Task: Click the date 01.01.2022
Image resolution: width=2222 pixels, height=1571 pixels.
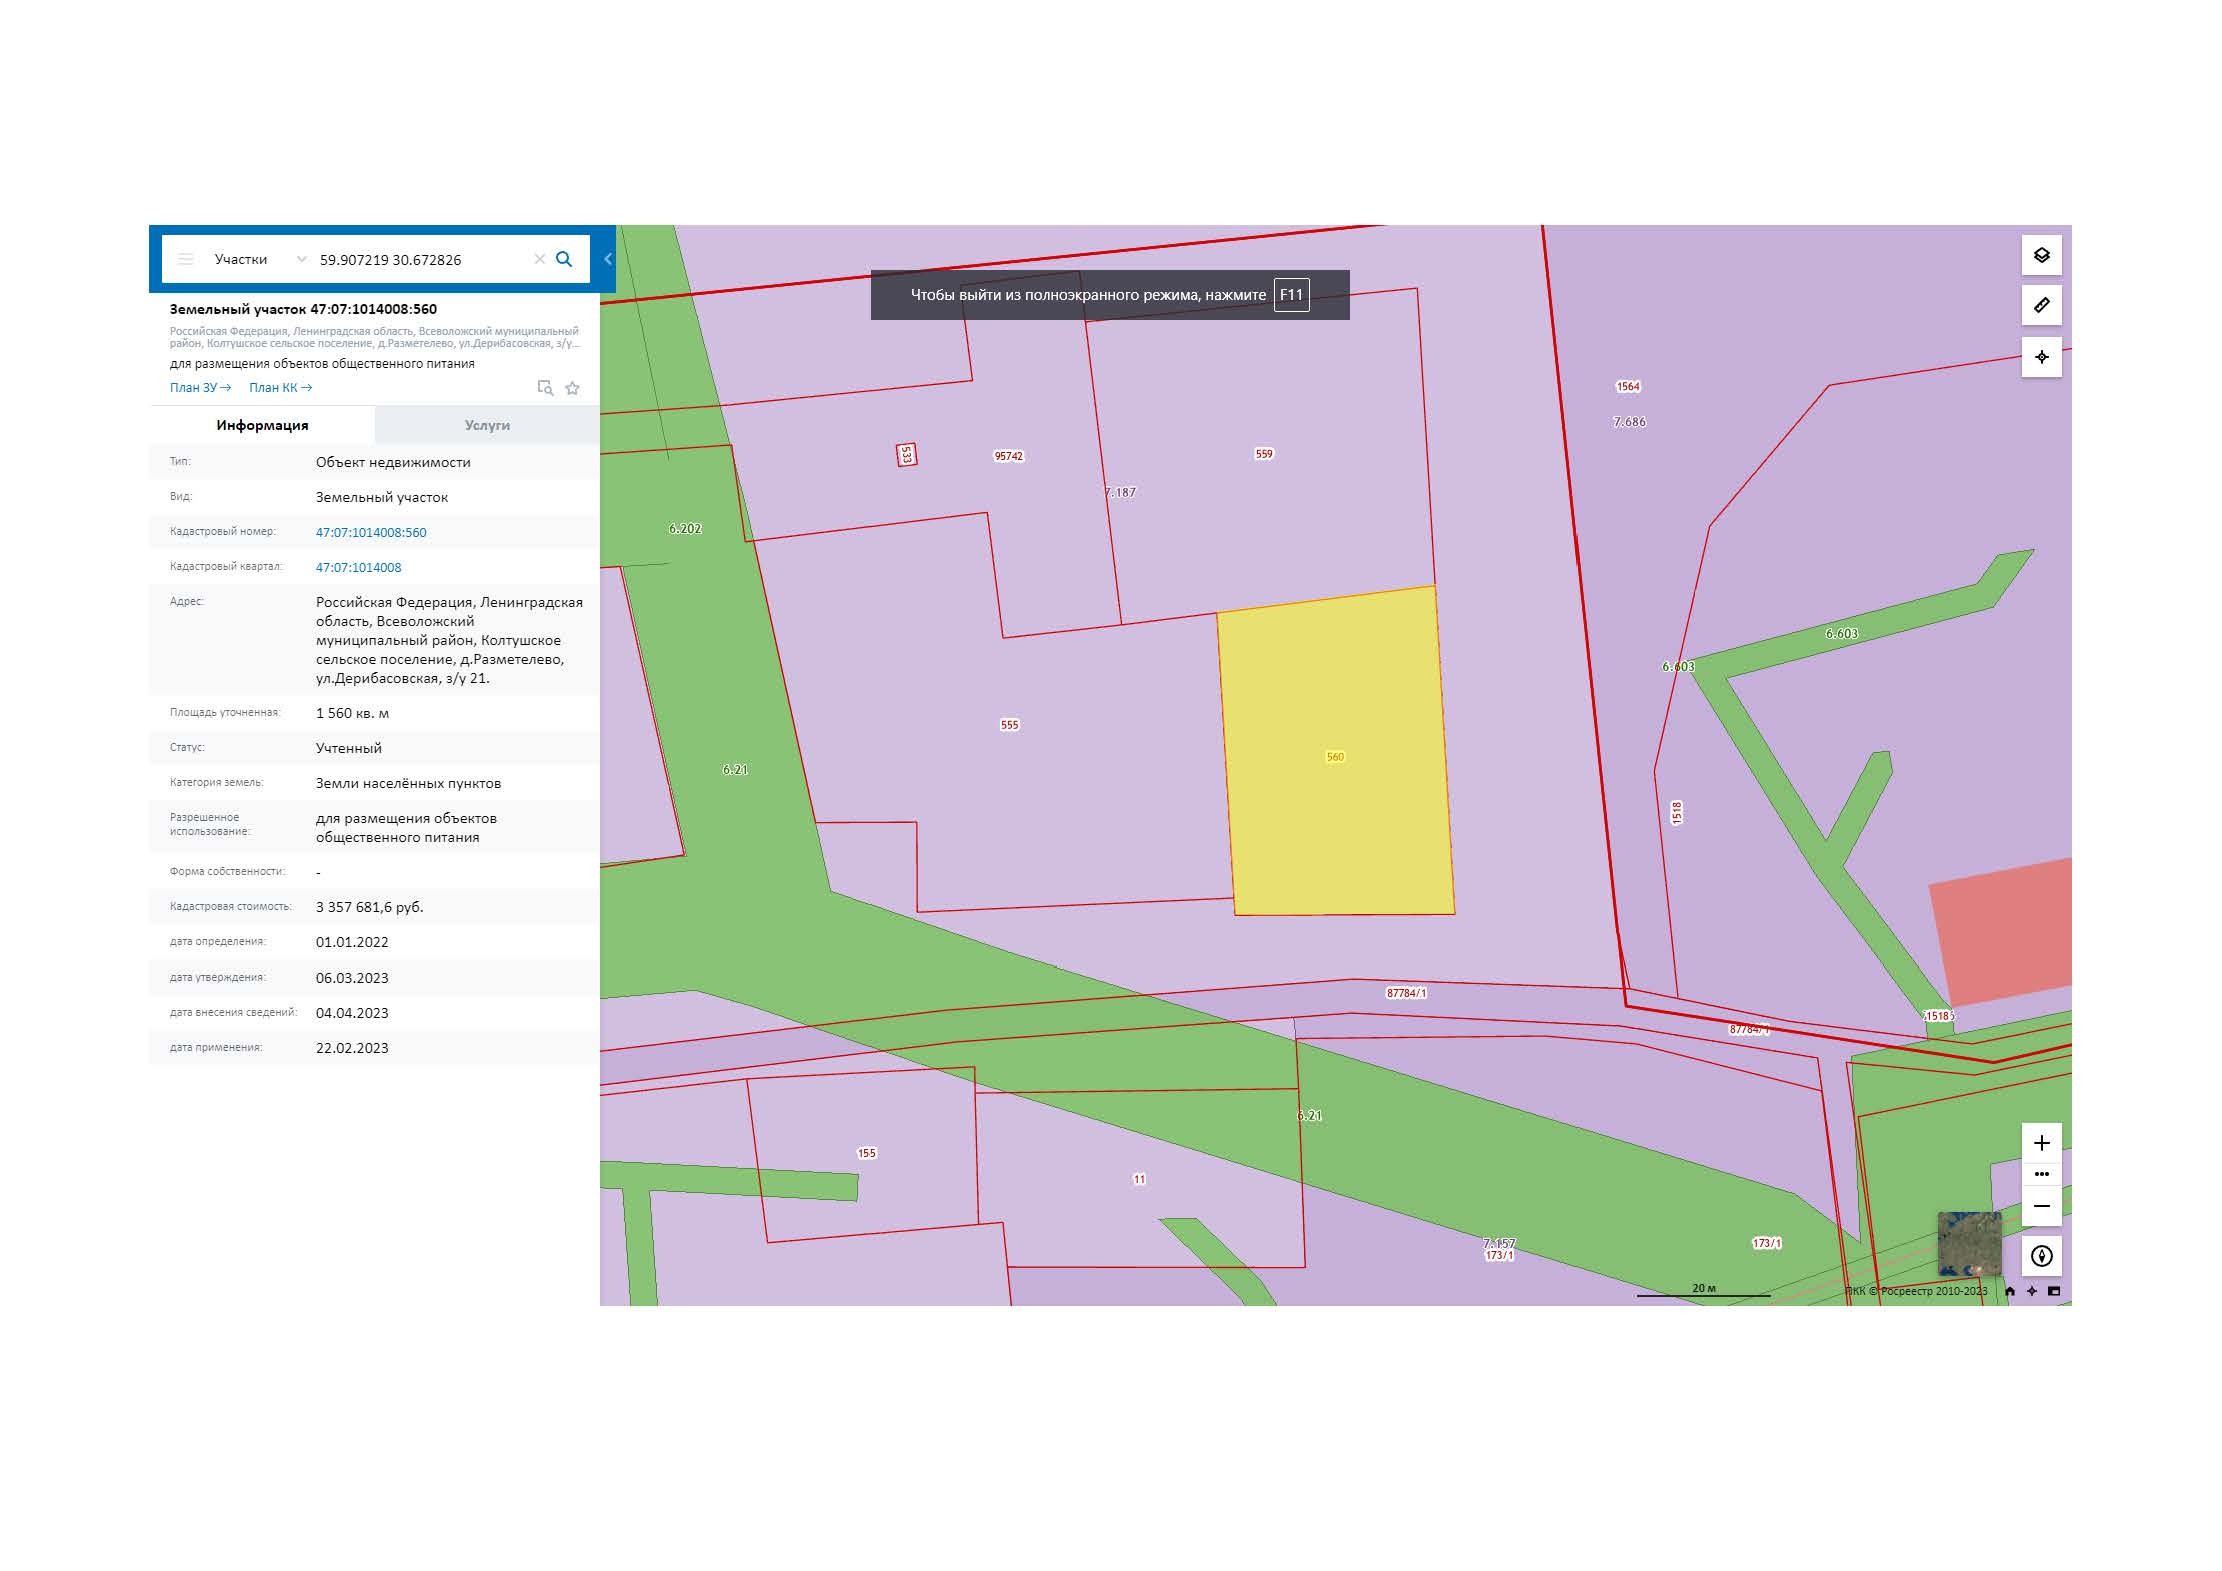Action: point(352,942)
